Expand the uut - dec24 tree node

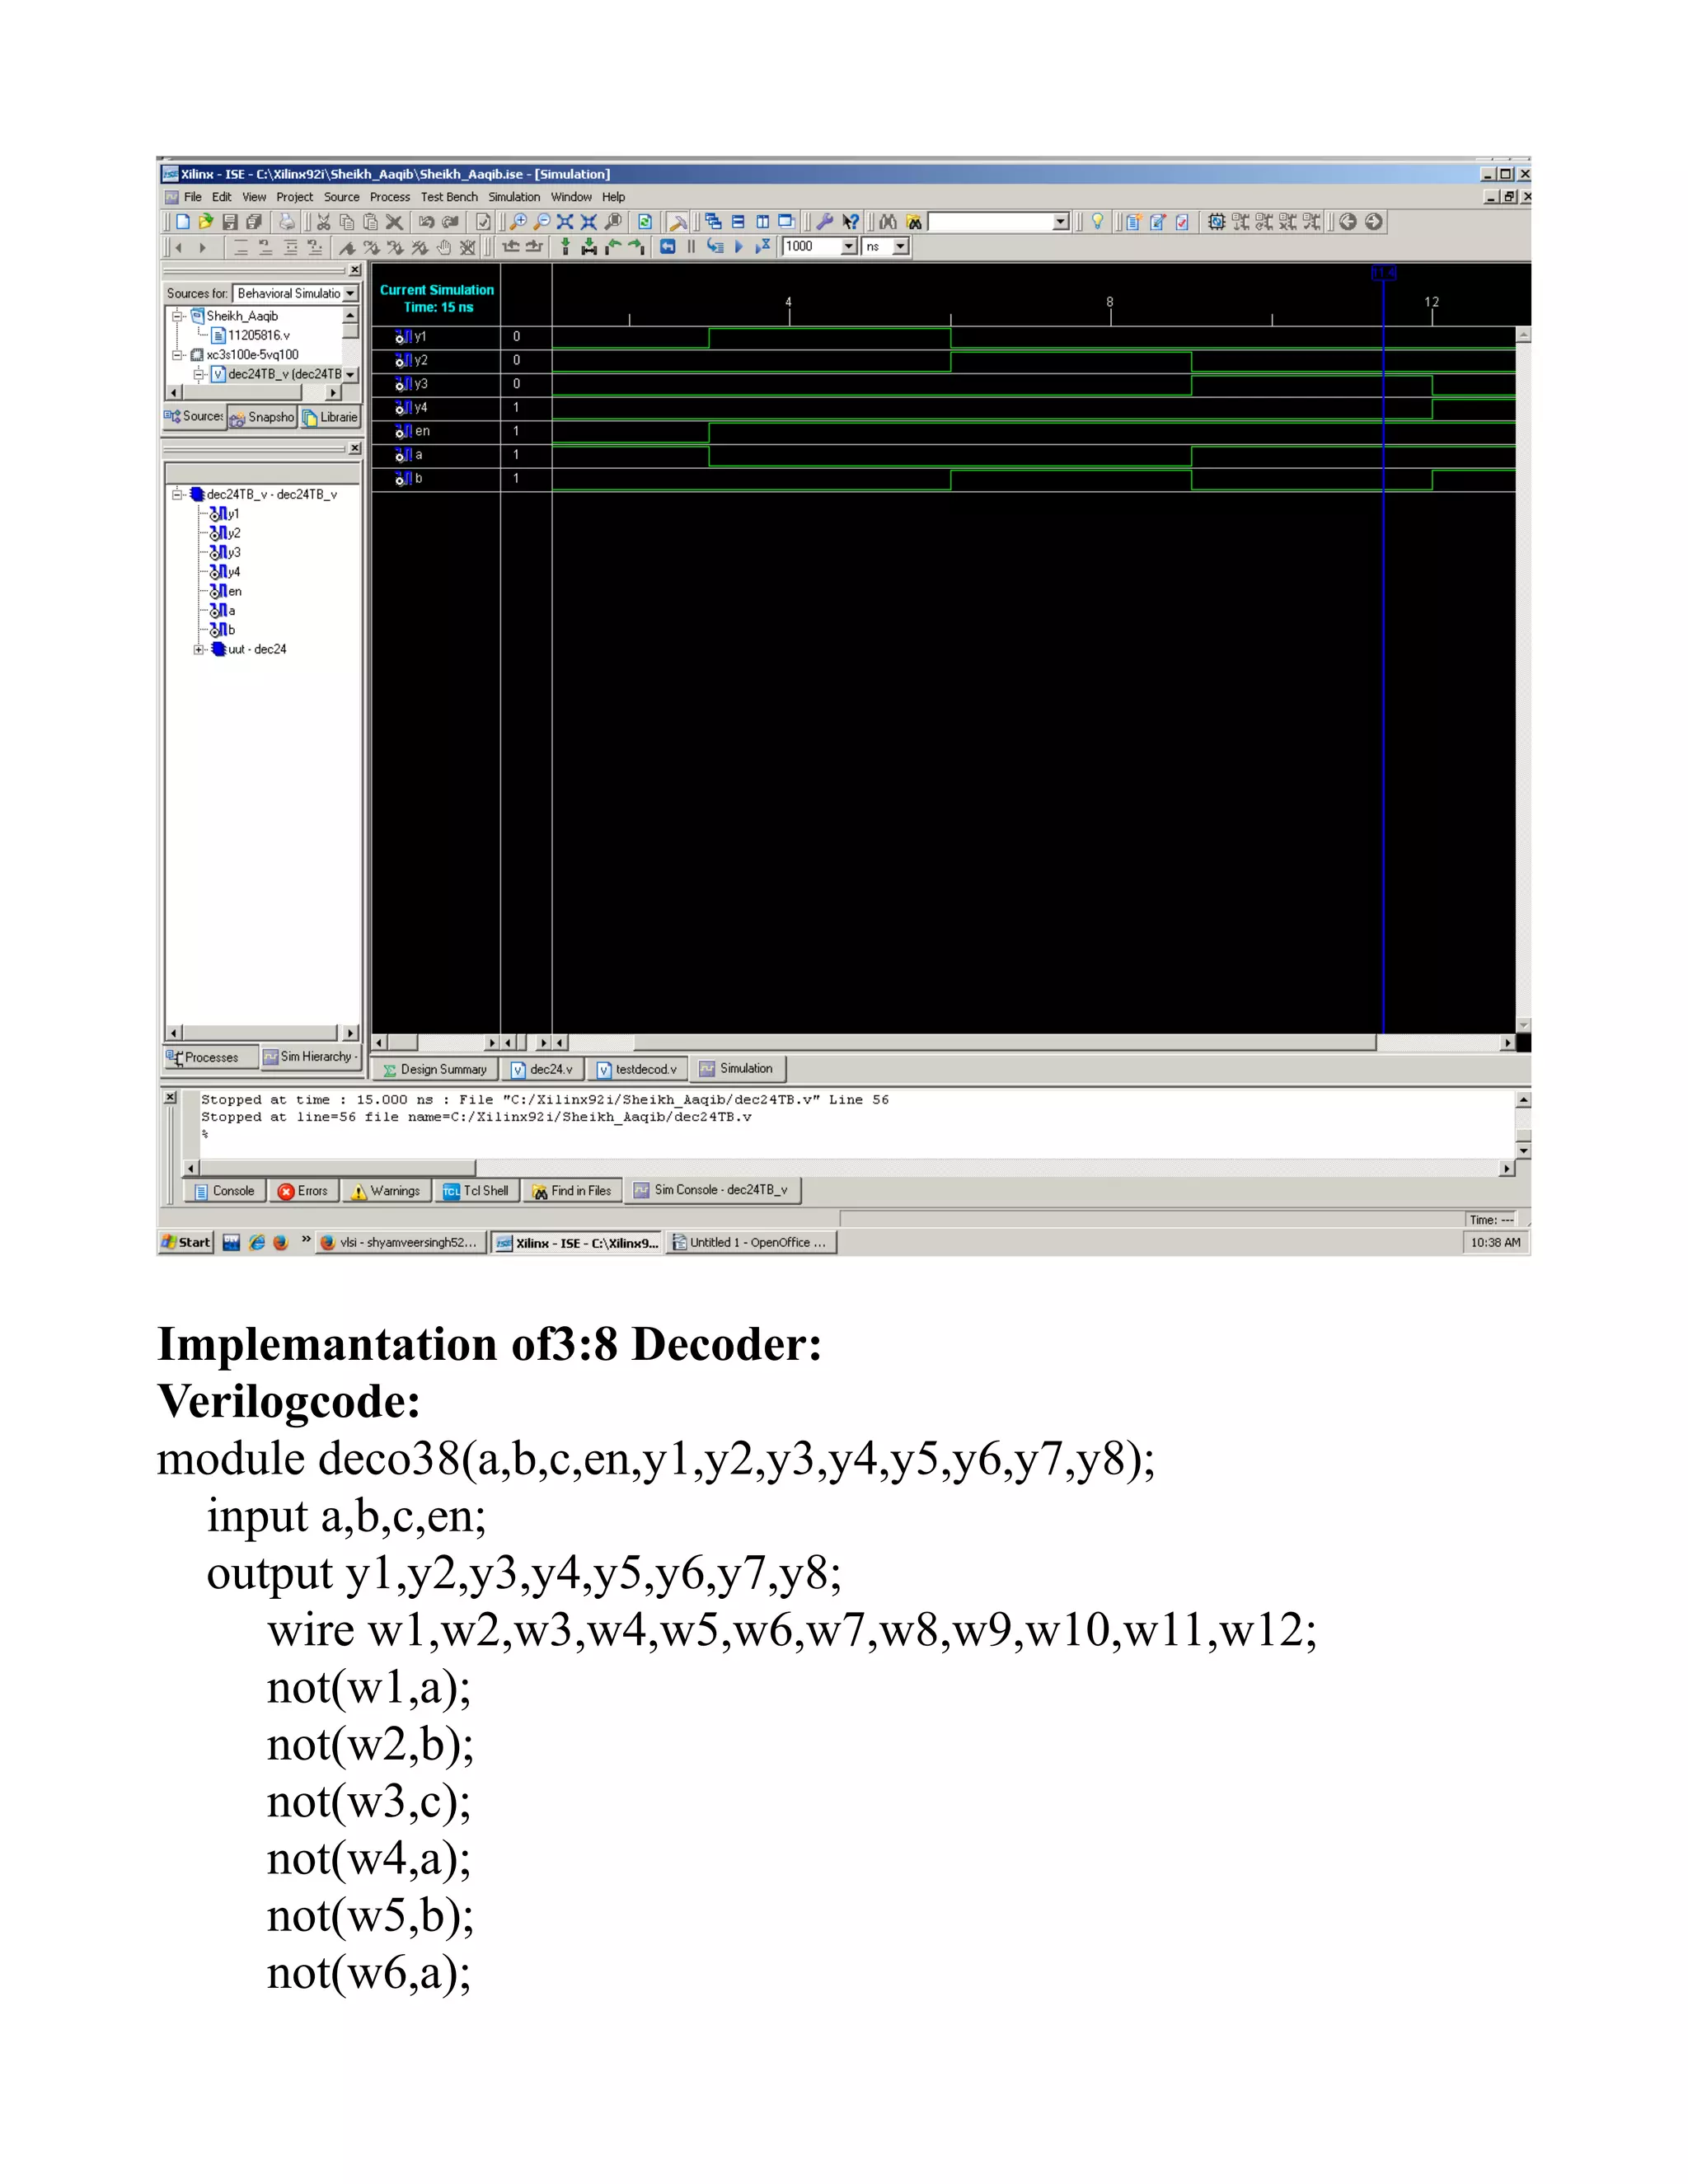pyautogui.click(x=198, y=649)
